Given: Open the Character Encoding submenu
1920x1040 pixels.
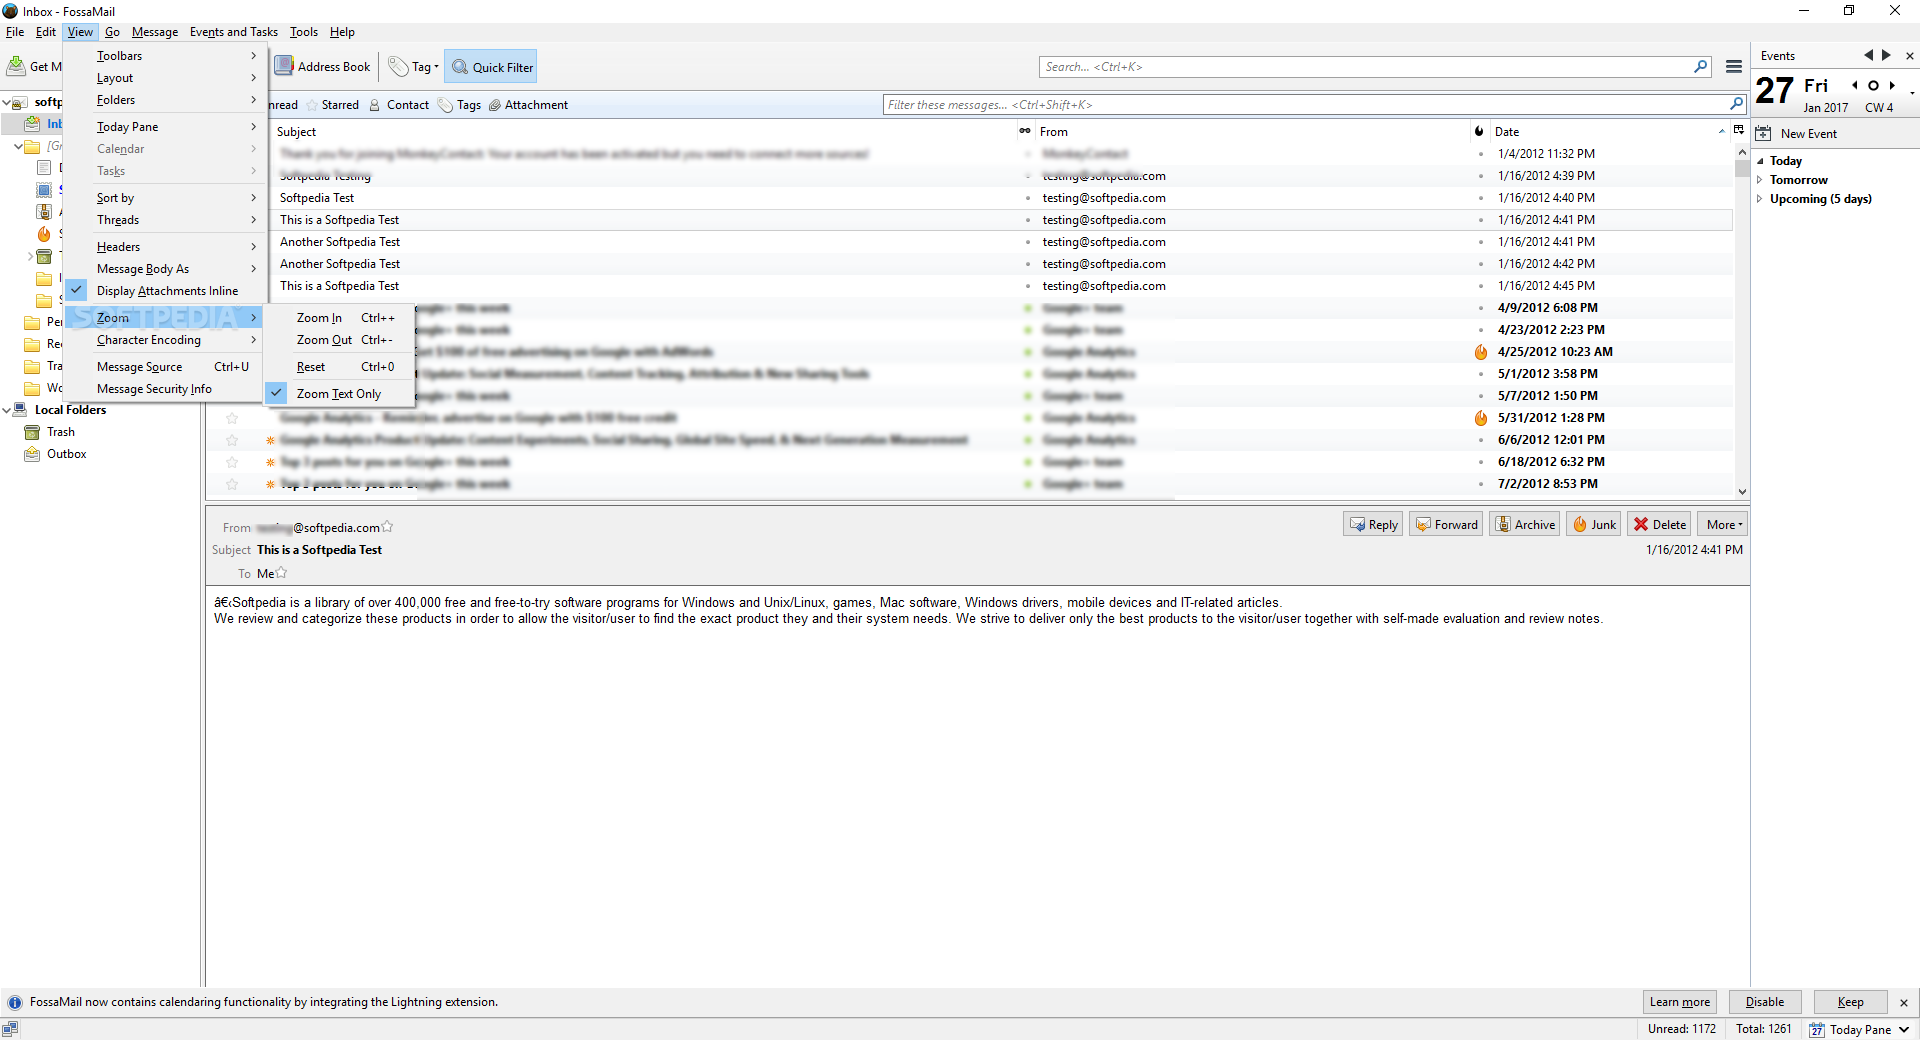Looking at the screenshot, I should click(x=165, y=340).
